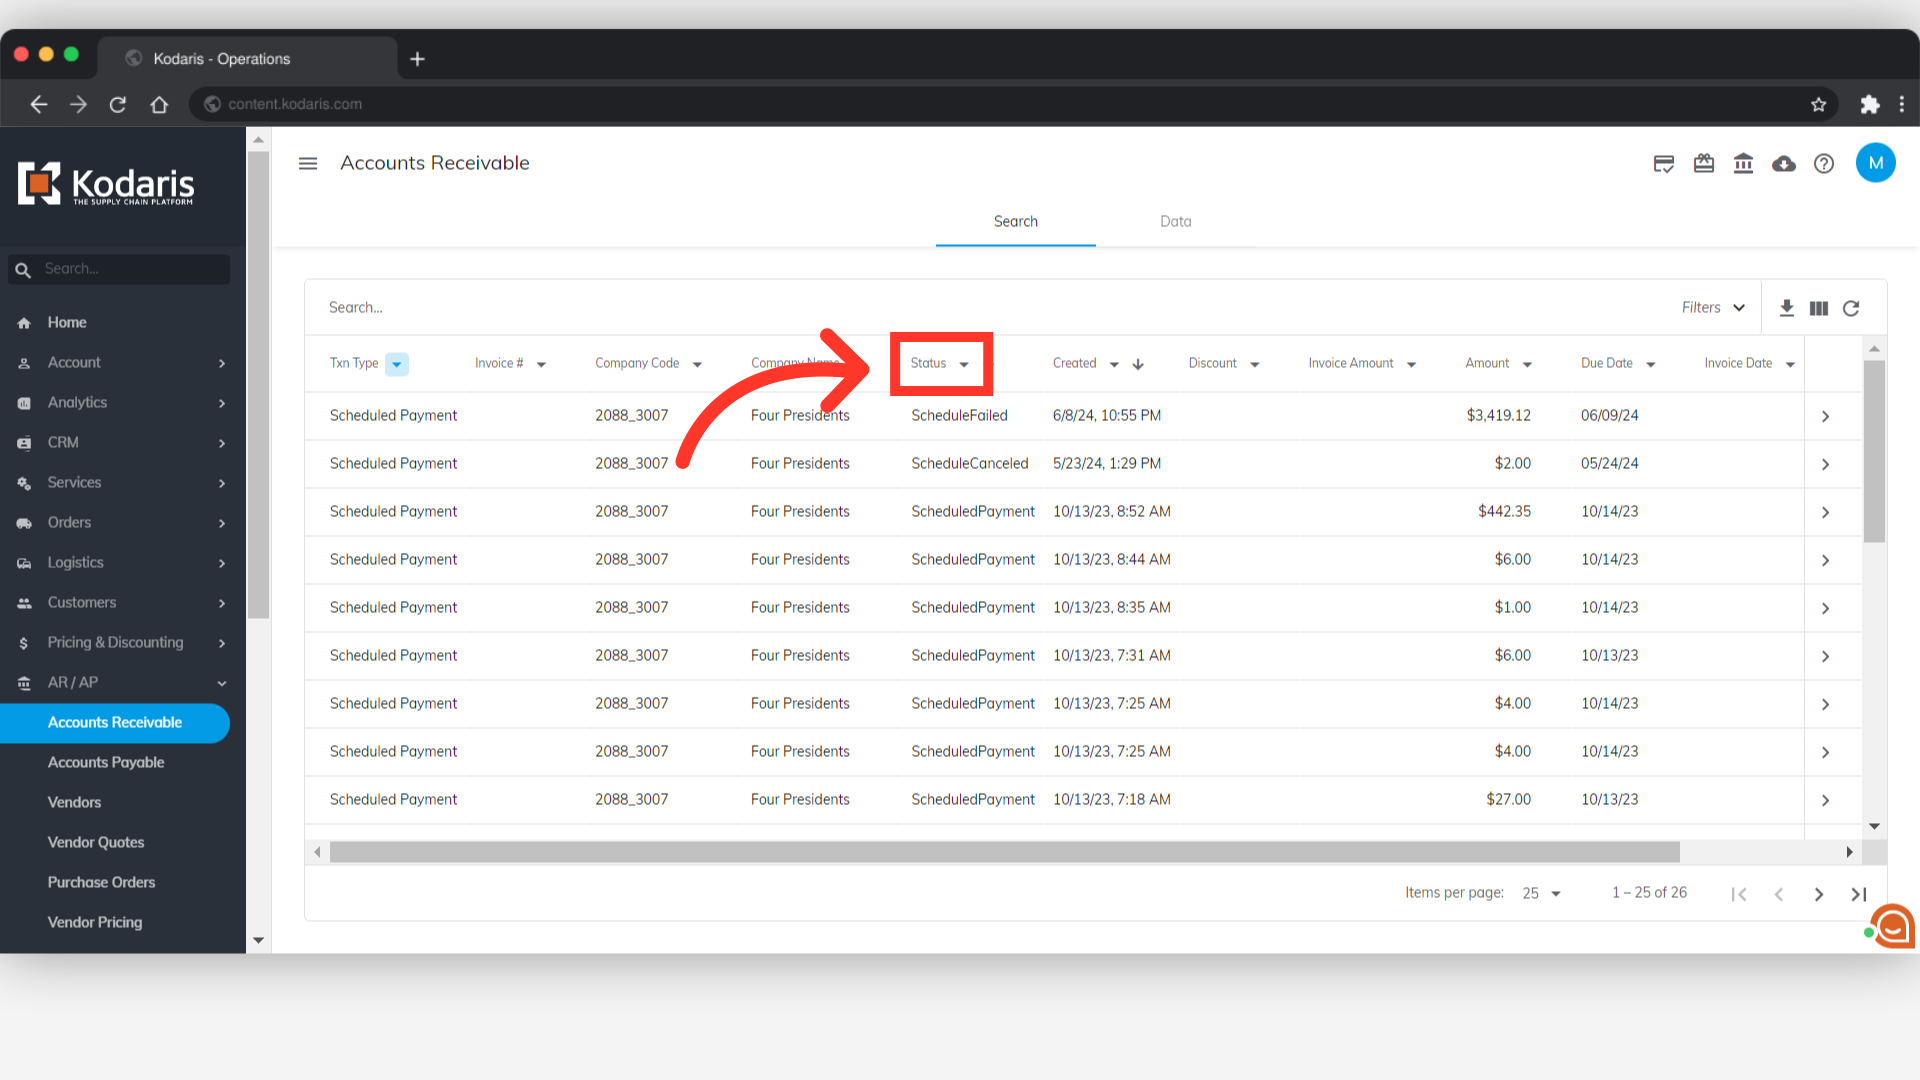Open the ScheduleFailed payment row details arrow
Image resolution: width=1920 pixels, height=1080 pixels.
(x=1825, y=416)
